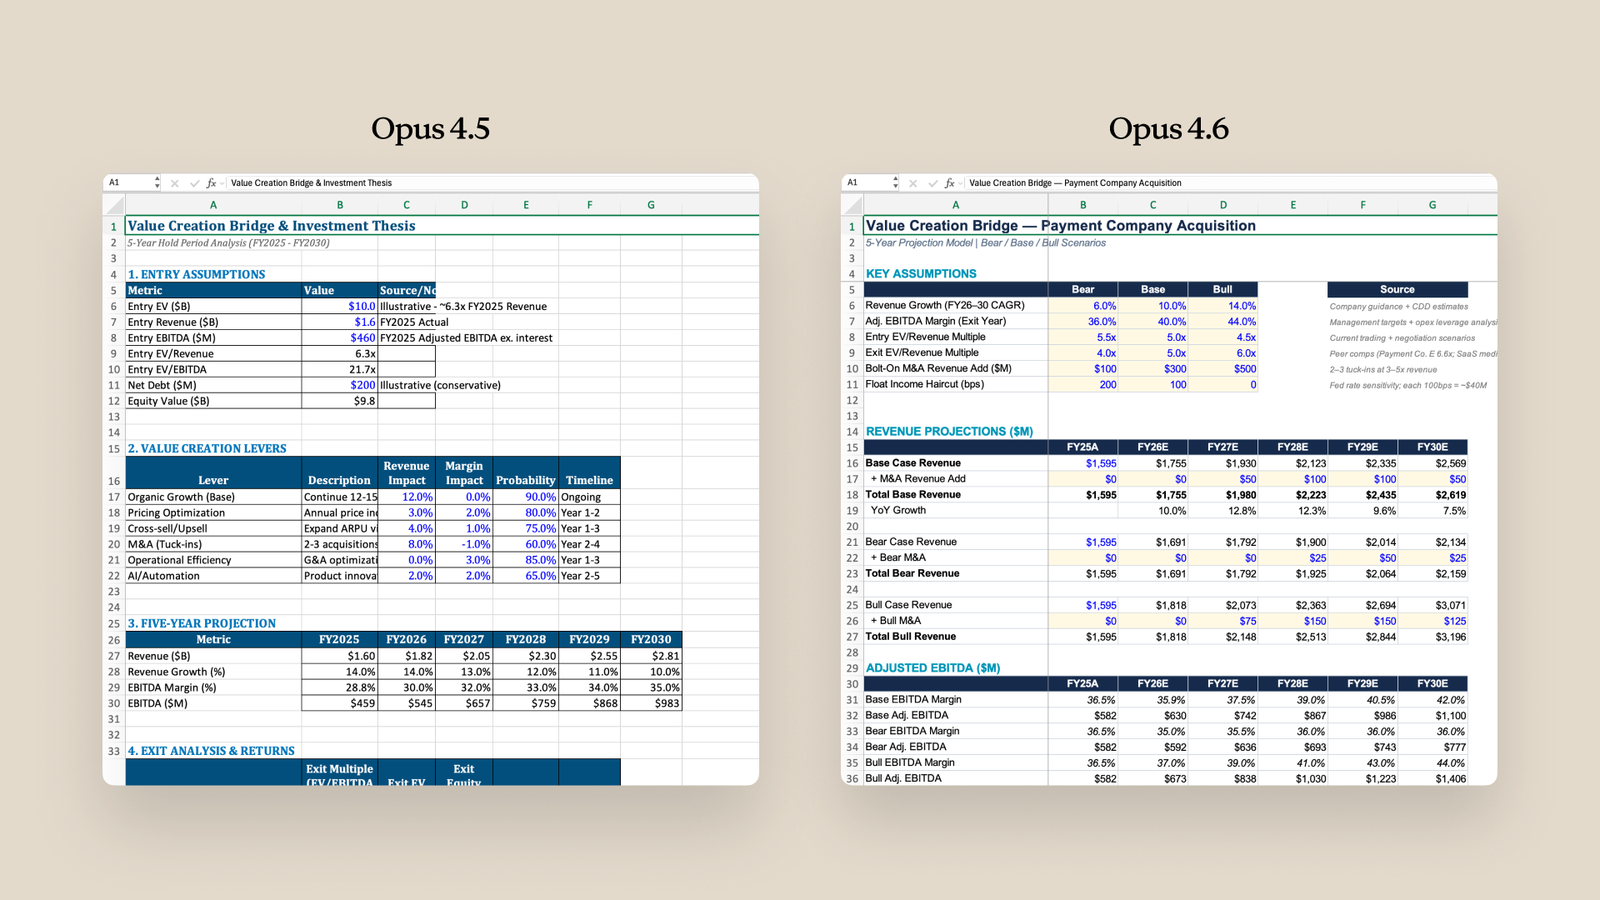Select column B header in the Opus 4.5 sheet
This screenshot has width=1600, height=900.
340,205
